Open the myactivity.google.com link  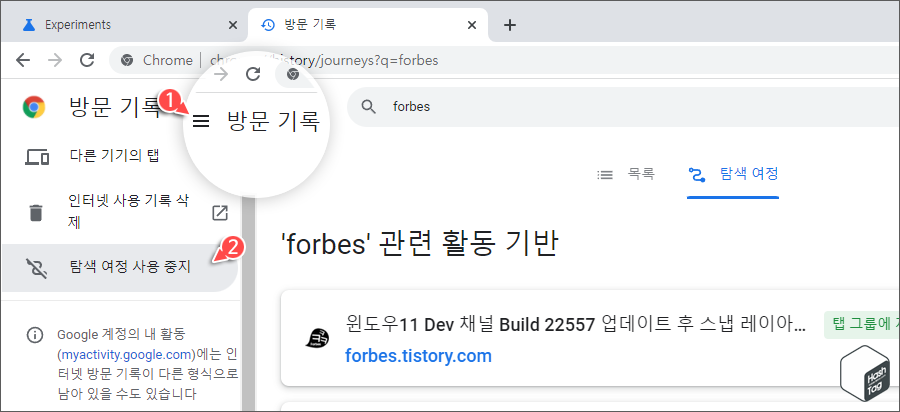(126, 353)
